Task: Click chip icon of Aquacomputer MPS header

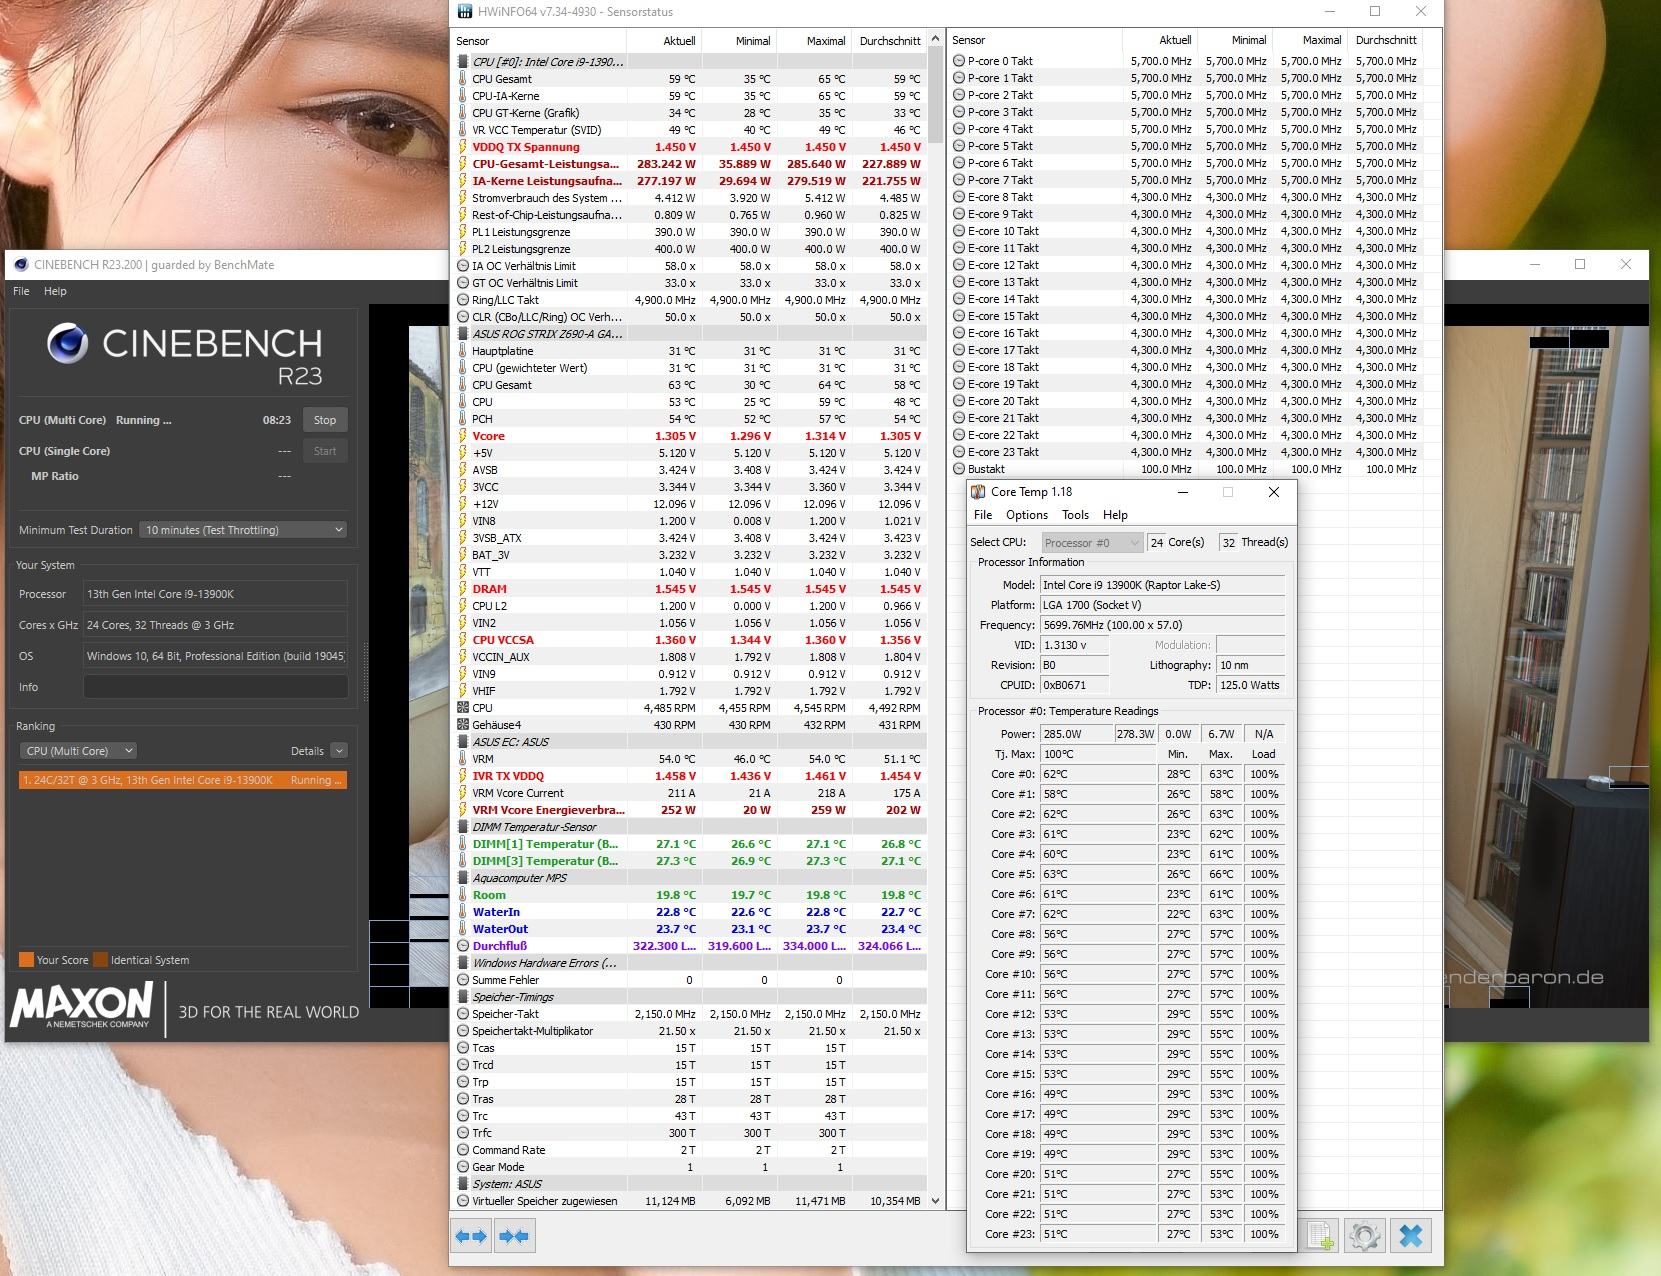Action: tap(462, 878)
